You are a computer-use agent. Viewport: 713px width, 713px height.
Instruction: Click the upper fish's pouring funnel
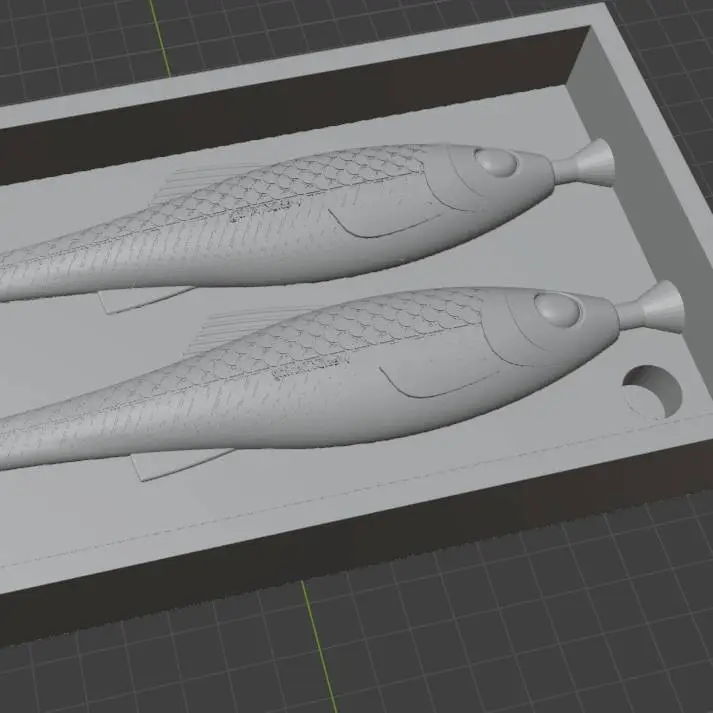pyautogui.click(x=584, y=163)
